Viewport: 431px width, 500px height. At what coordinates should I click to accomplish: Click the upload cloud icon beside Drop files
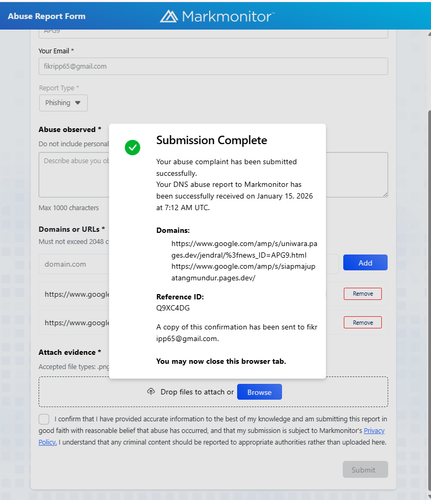(151, 392)
